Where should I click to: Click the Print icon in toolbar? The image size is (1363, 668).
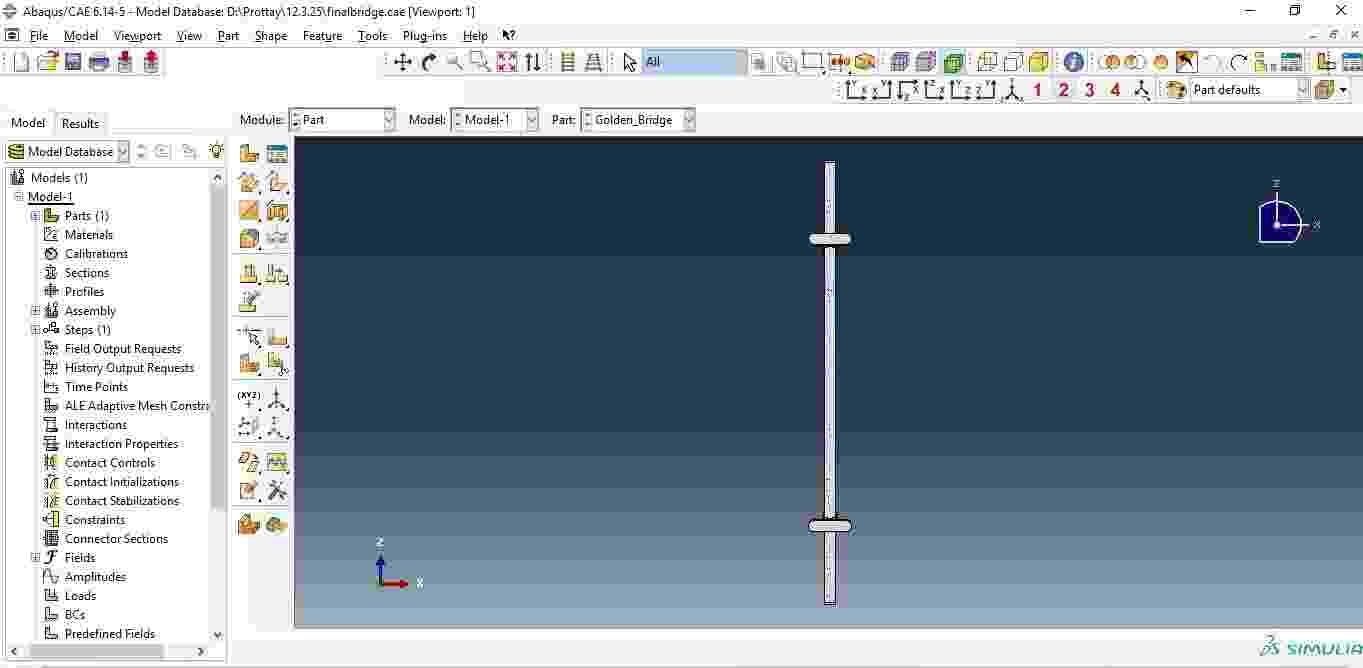pos(99,62)
